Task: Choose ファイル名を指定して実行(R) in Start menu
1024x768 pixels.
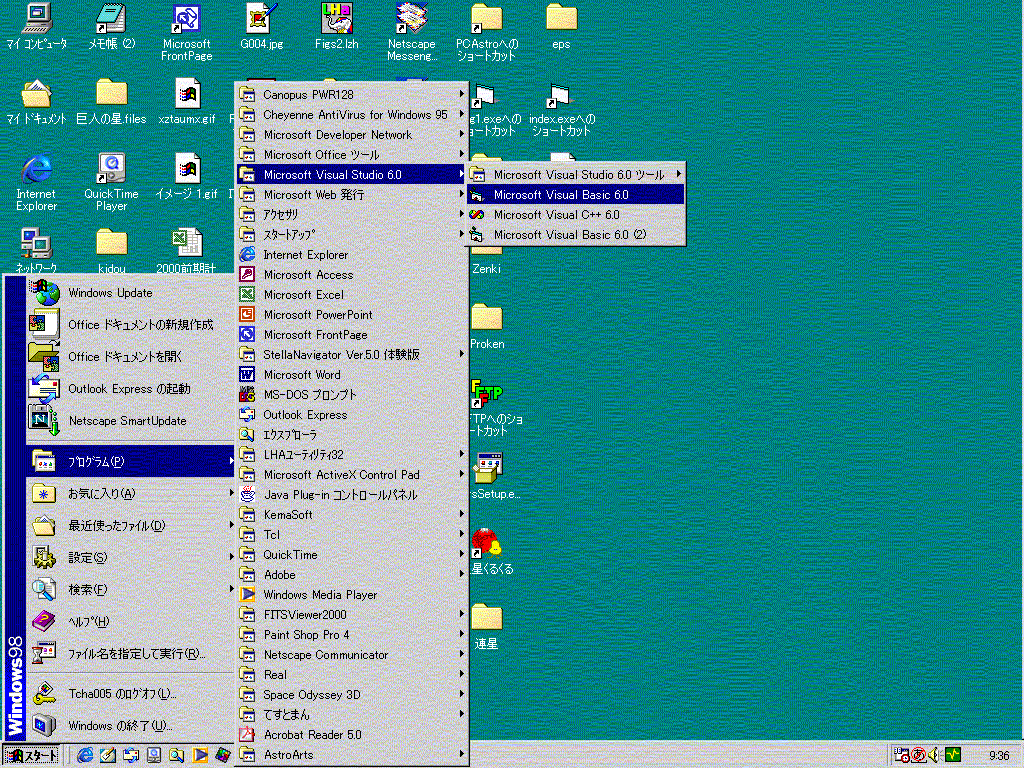Action: [130, 654]
